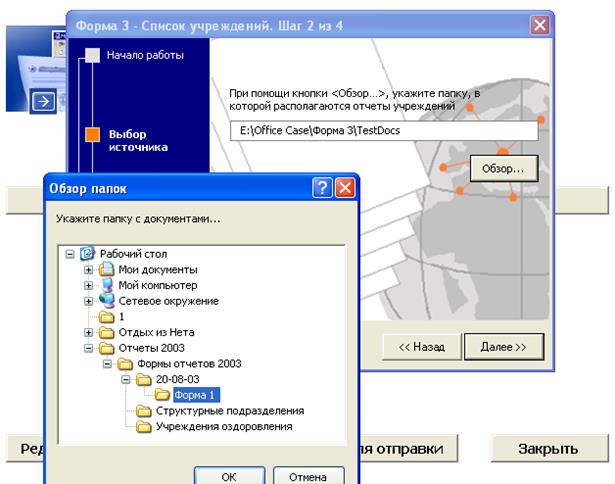Screen dimensions: 615x484
Task: Click the Закрыть button in the background window
Action: [549, 448]
